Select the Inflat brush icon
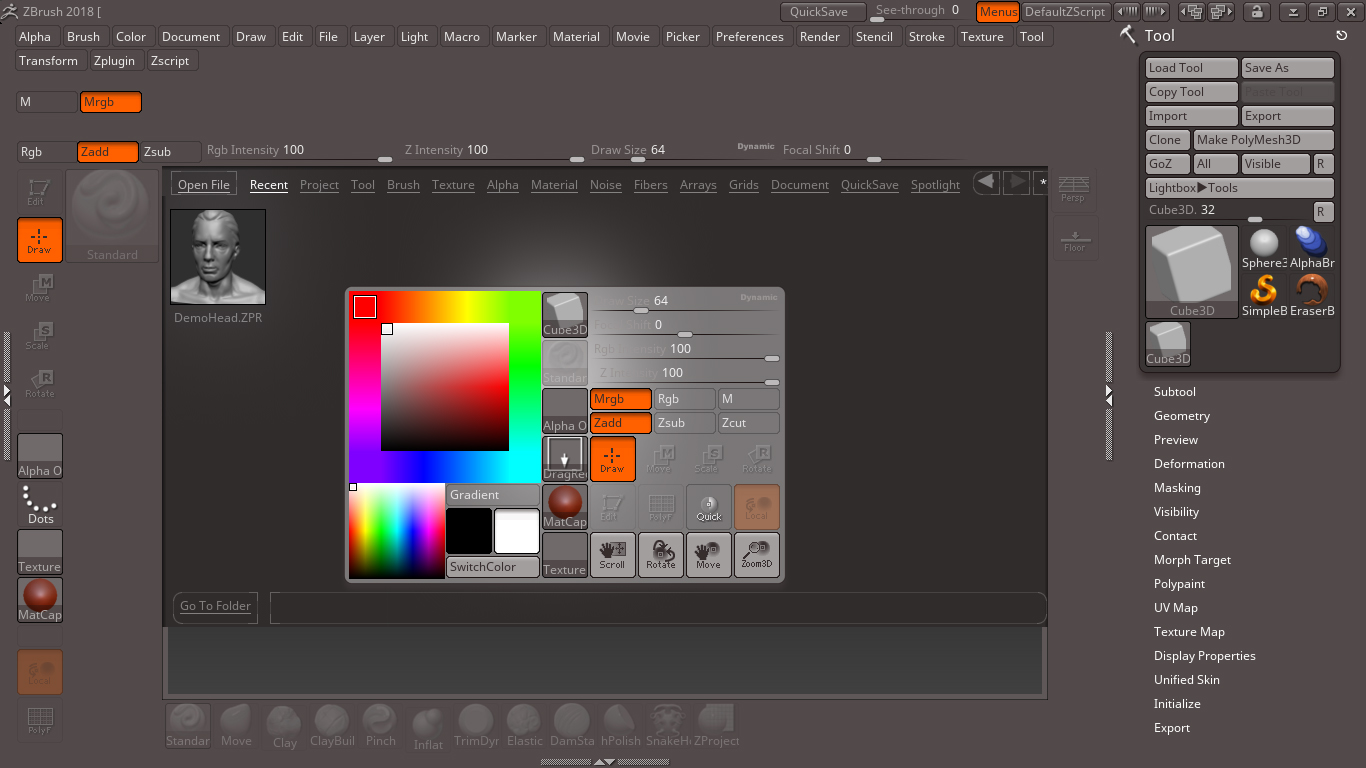This screenshot has height=768, width=1366. point(428,728)
